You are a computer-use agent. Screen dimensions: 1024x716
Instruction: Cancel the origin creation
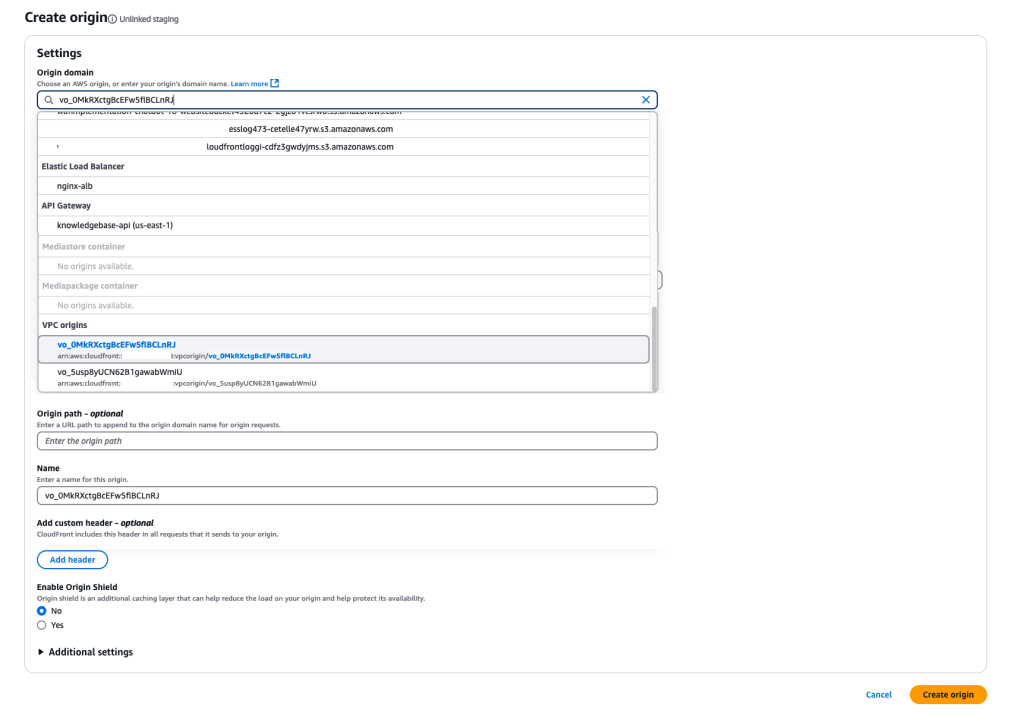[878, 694]
